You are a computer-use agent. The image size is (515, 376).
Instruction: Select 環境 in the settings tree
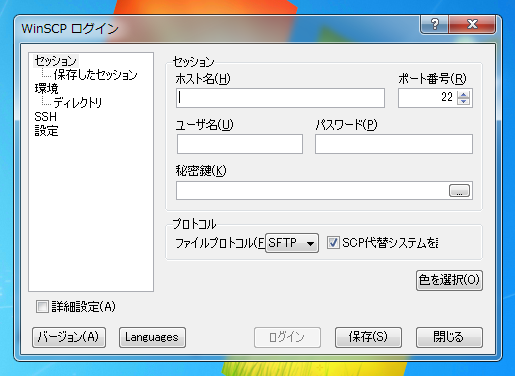tap(46, 89)
